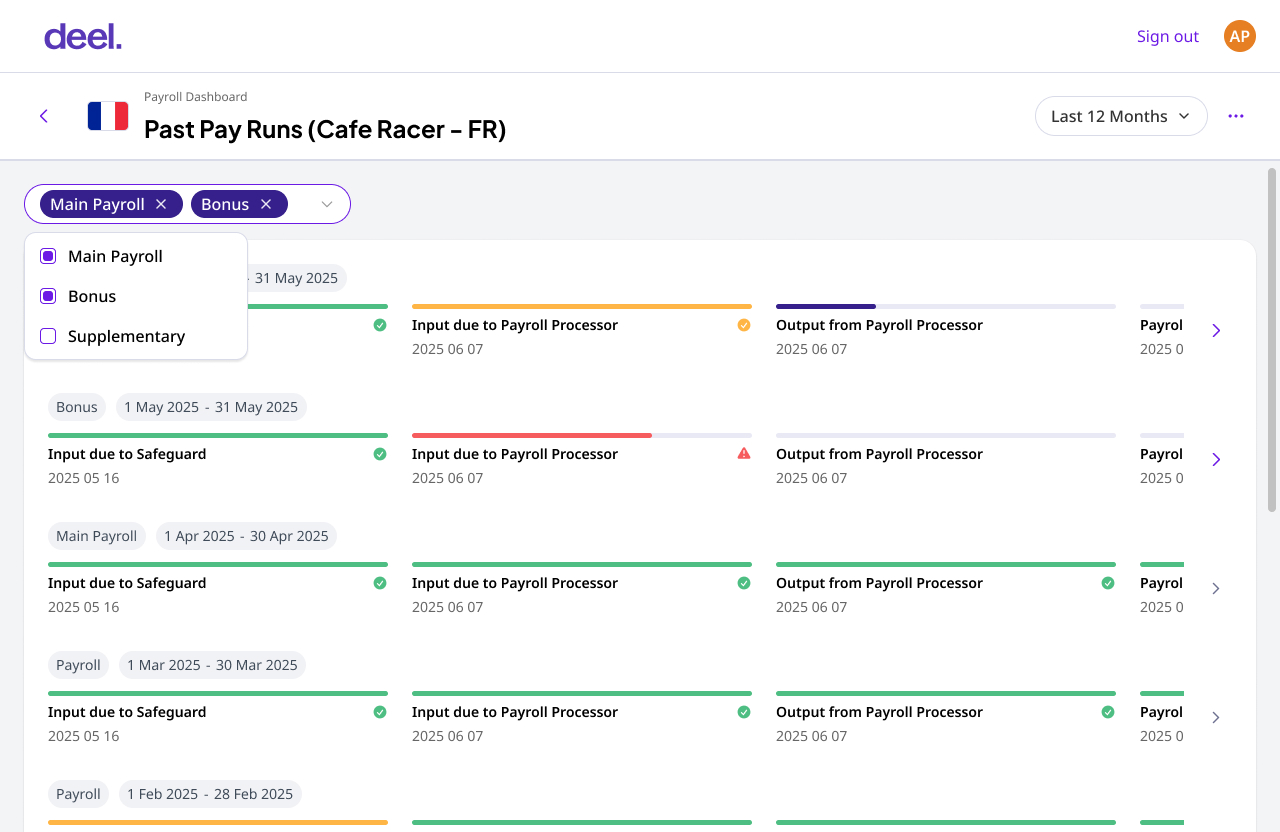Click Bonus row Input due to Safeguard label

[127, 454]
